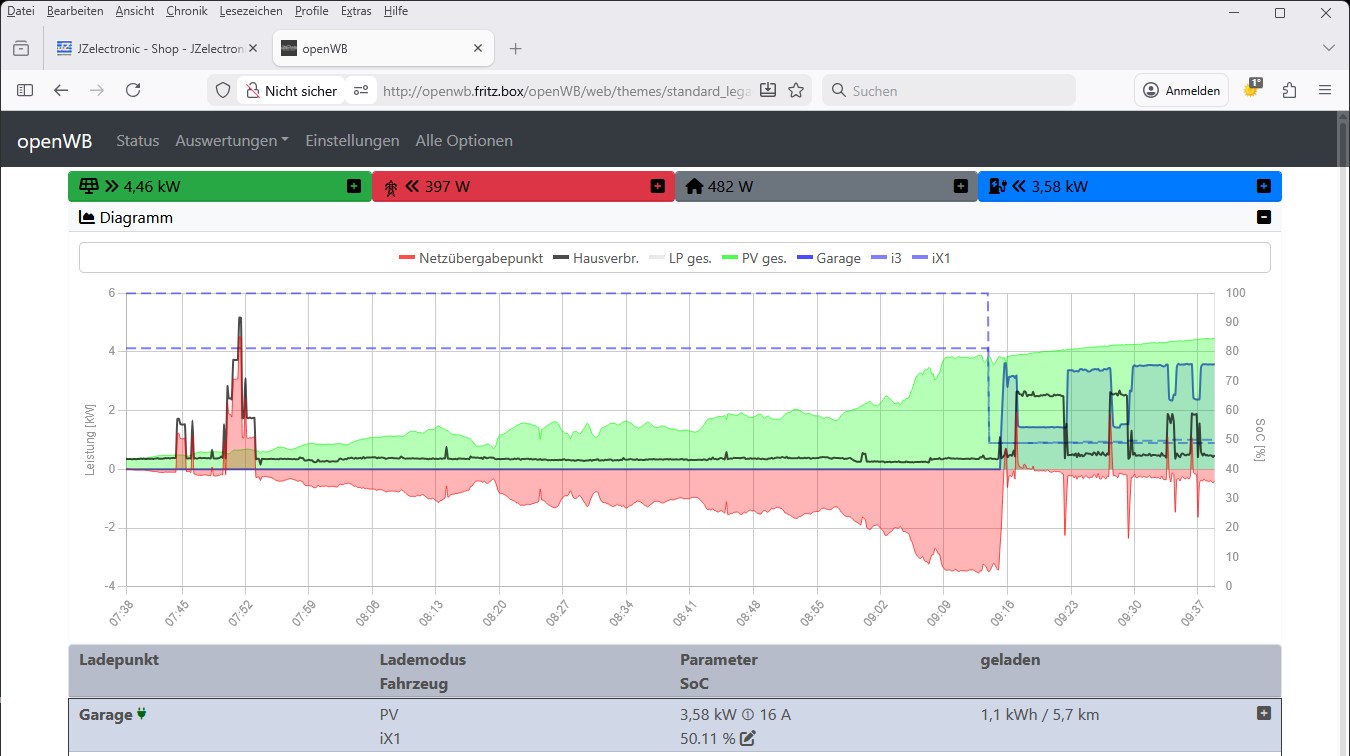Open the Firefox extensions puzzle icon
The height and width of the screenshot is (756, 1350).
tap(1289, 90)
